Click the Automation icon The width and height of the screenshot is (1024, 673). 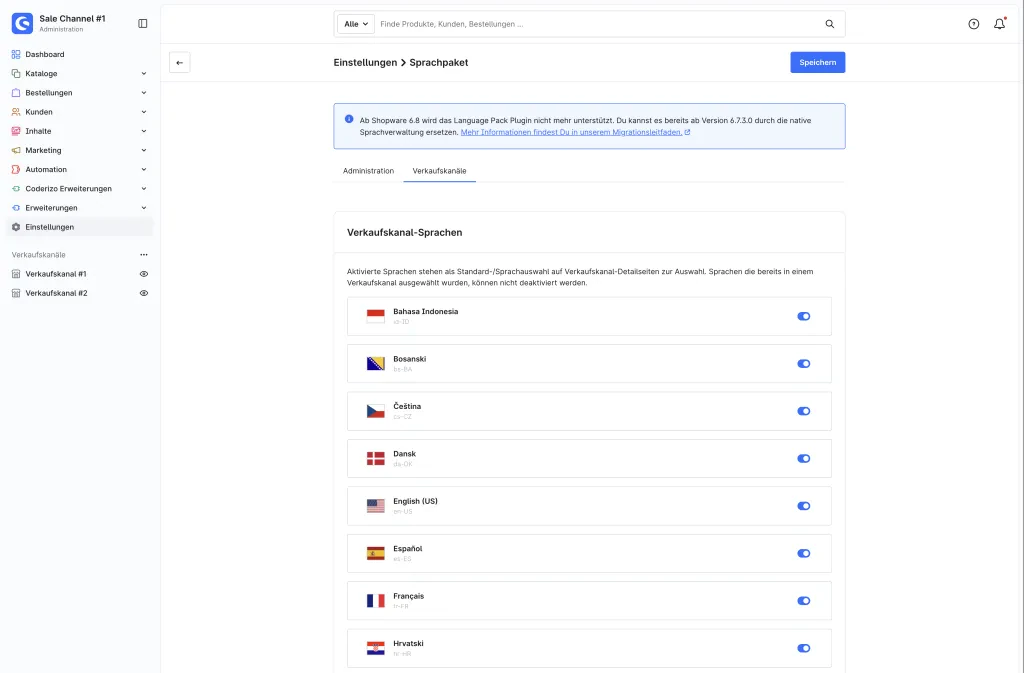click(16, 169)
